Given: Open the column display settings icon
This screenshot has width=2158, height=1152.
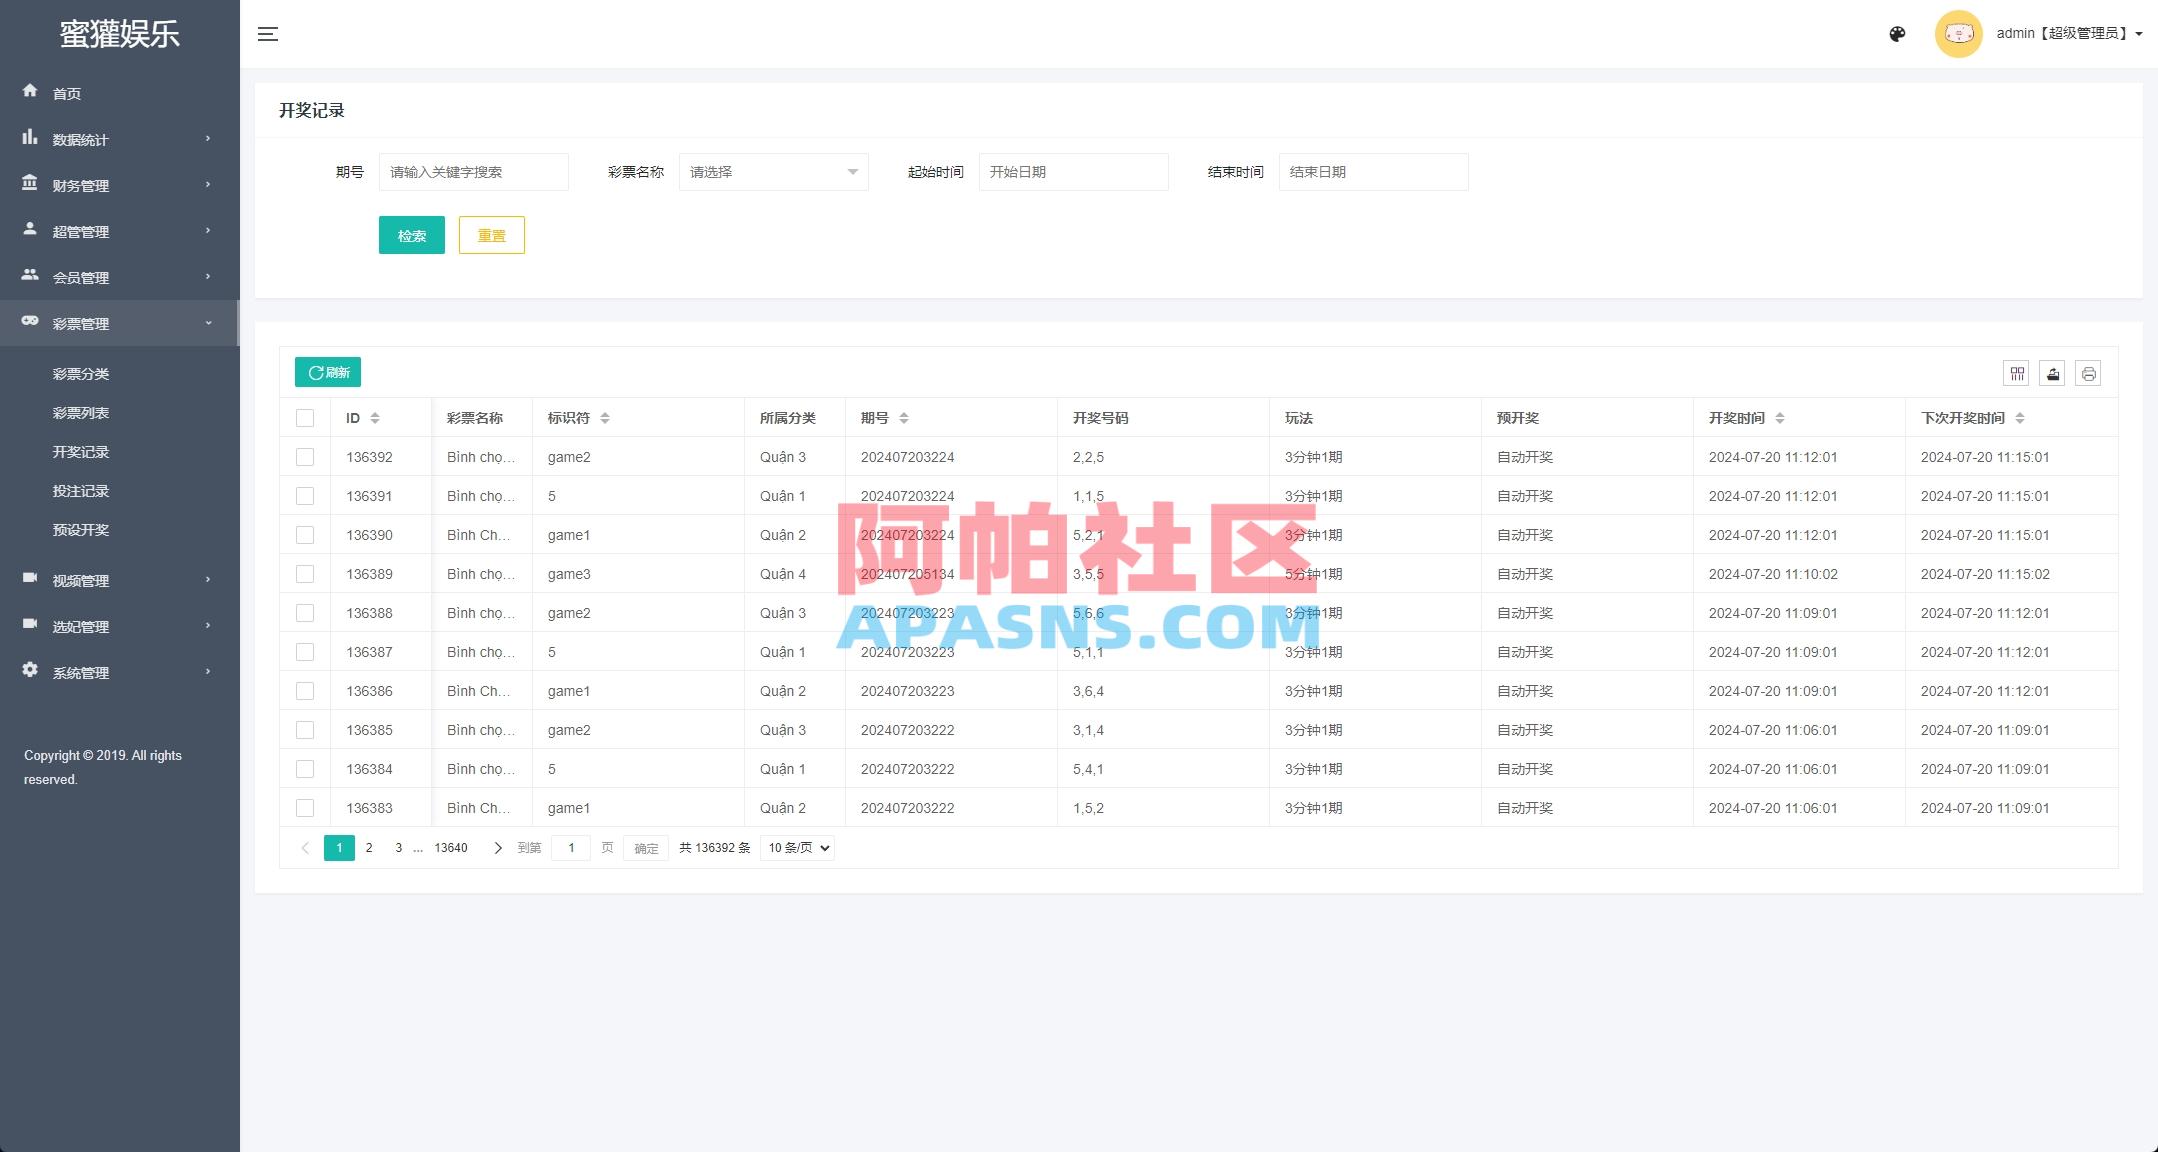Looking at the screenshot, I should [x=2016, y=373].
